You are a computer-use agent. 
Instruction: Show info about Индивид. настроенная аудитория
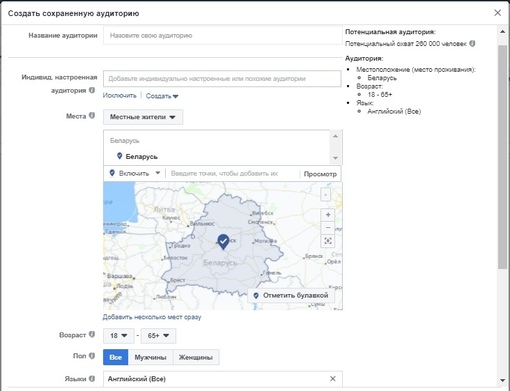pyautogui.click(x=92, y=90)
